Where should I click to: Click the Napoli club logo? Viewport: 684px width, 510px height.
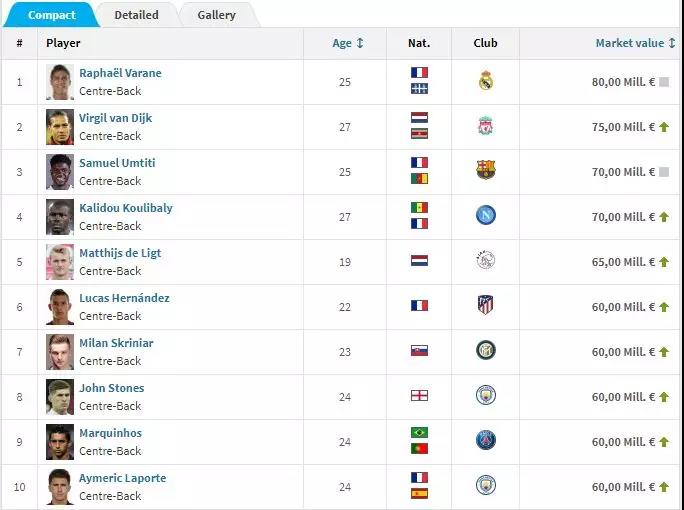click(x=486, y=216)
